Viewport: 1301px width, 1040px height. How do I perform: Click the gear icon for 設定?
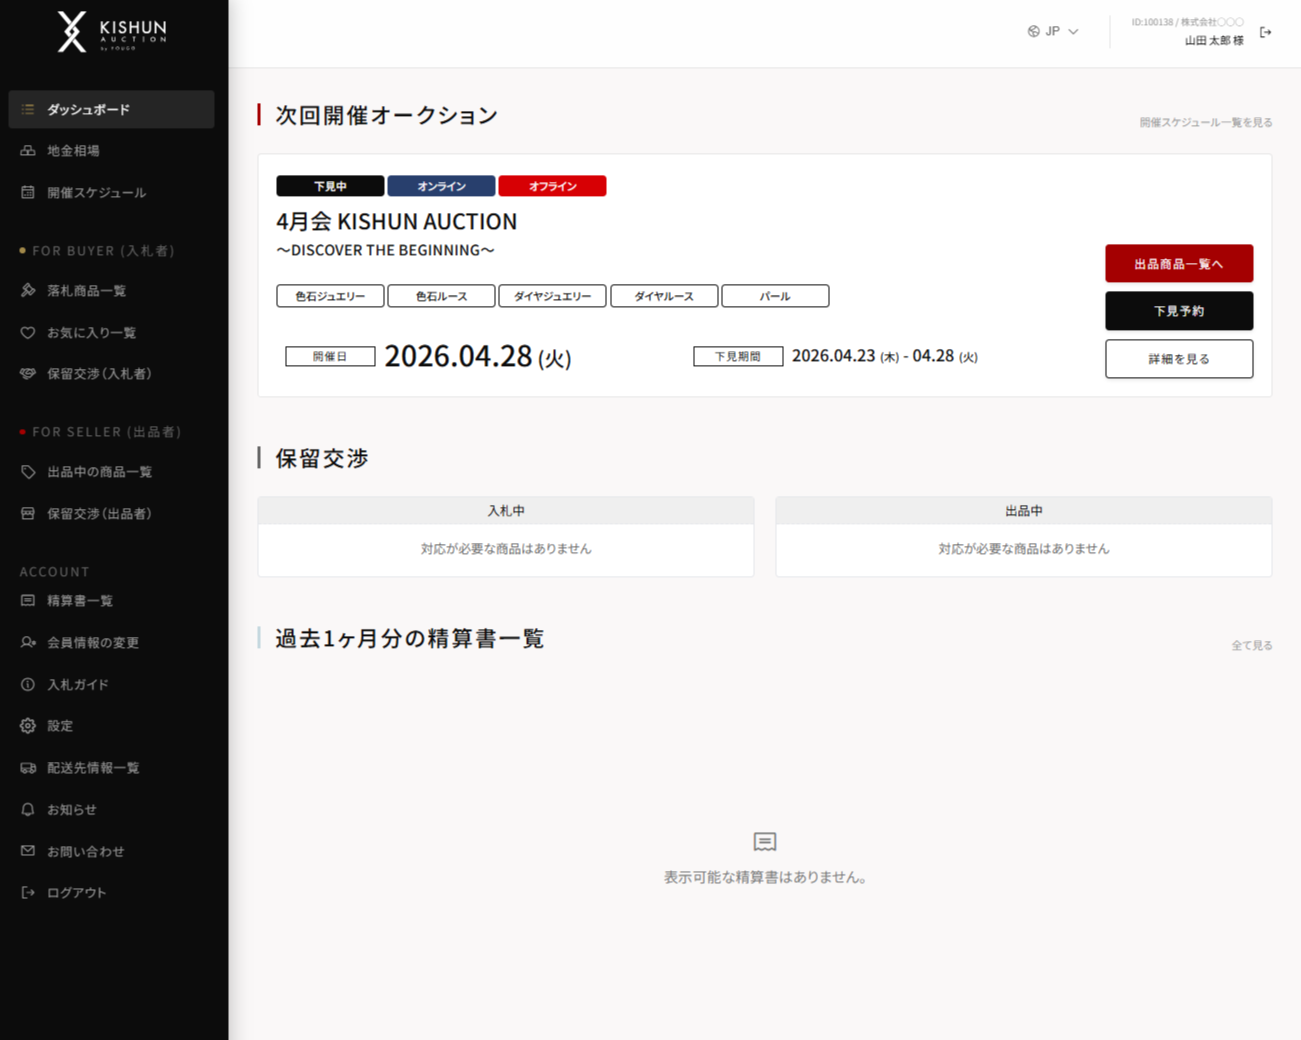tap(28, 726)
